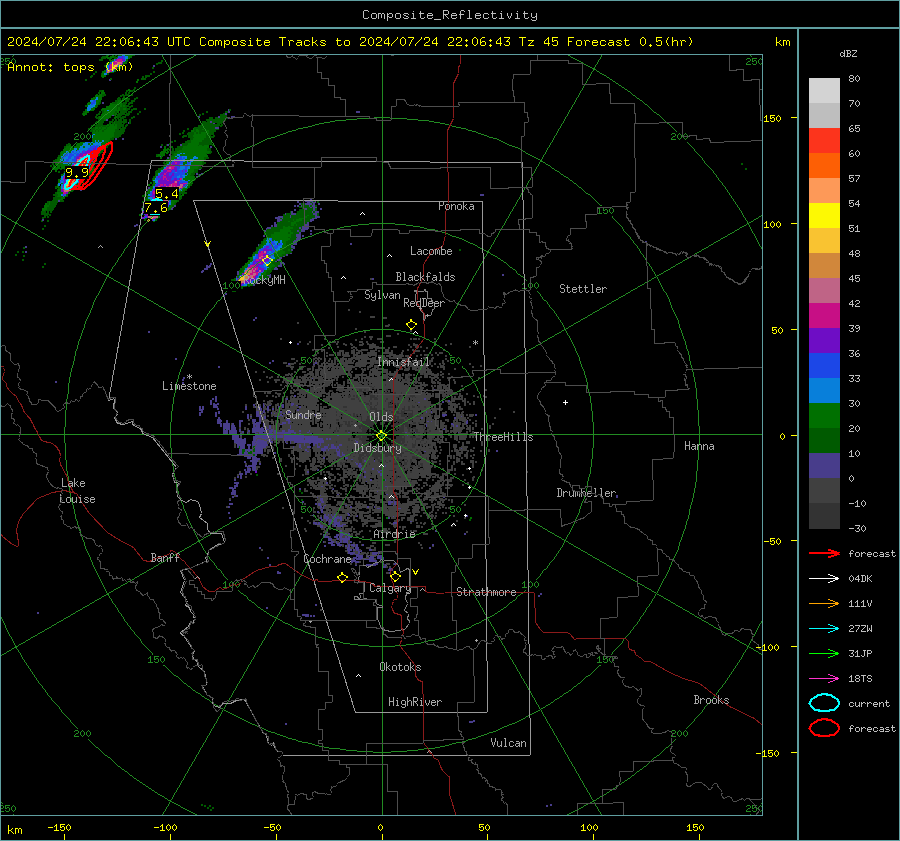Screen dimensions: 900x841
Task: Click the Okotoks town label
Action: point(400,667)
